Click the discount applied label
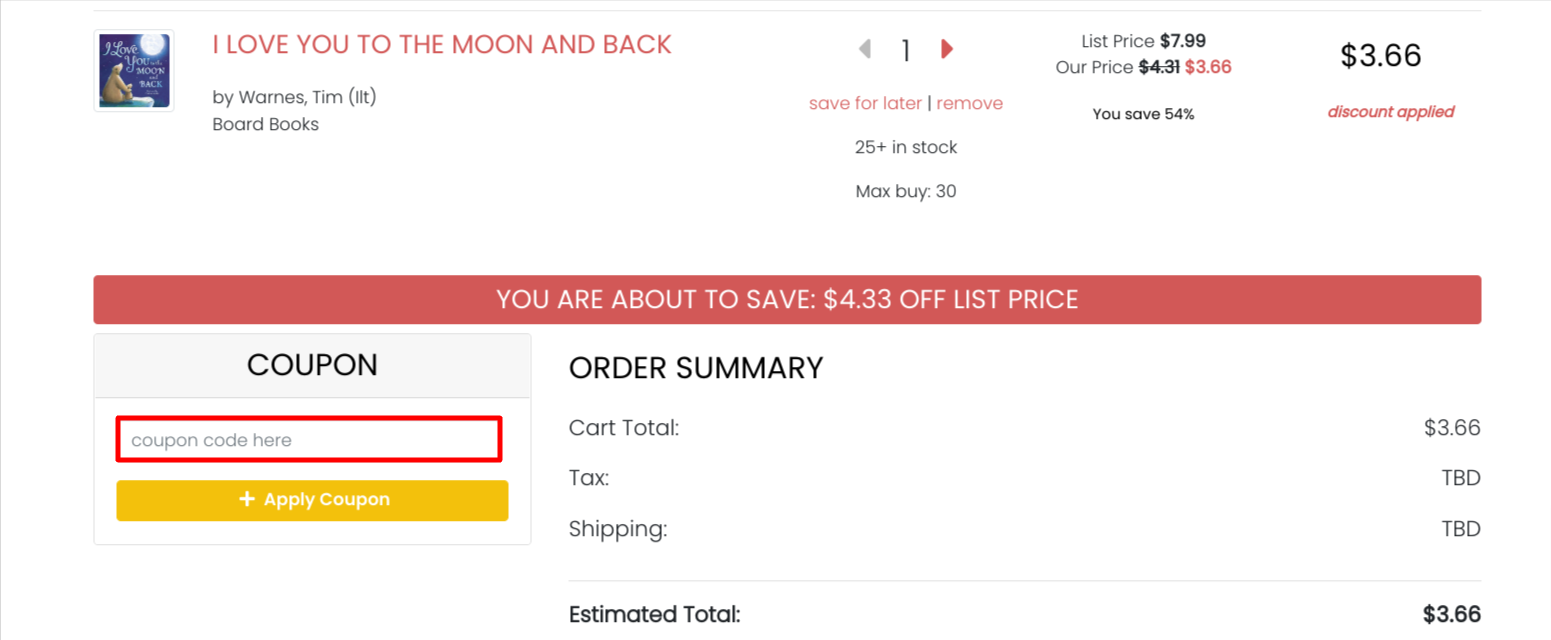Viewport: 1551px width, 640px height. pos(1390,111)
